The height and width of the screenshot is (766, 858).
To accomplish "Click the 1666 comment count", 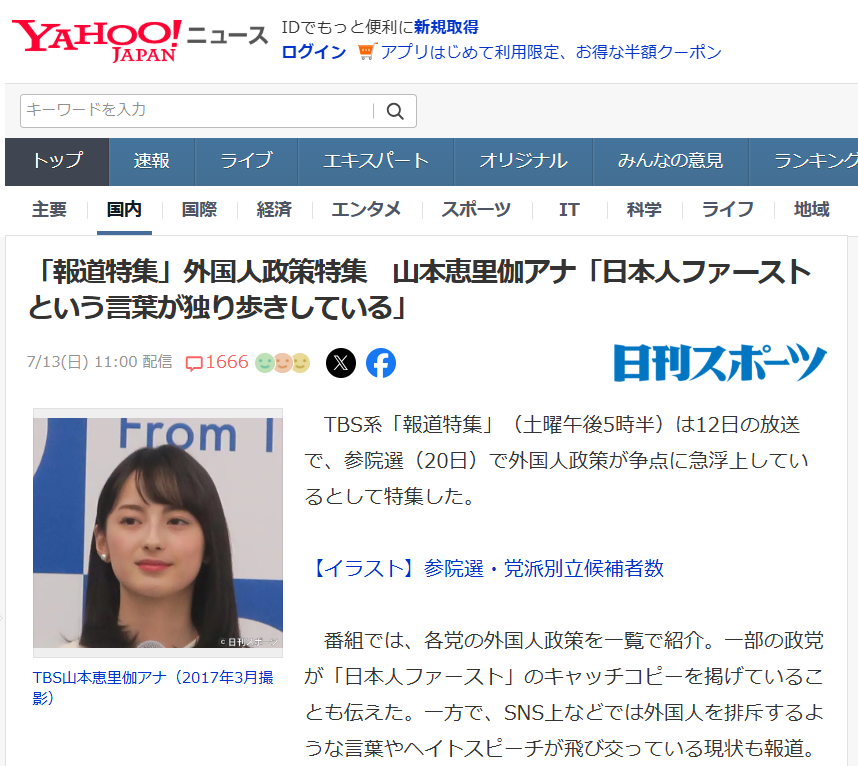I will click(x=227, y=362).
